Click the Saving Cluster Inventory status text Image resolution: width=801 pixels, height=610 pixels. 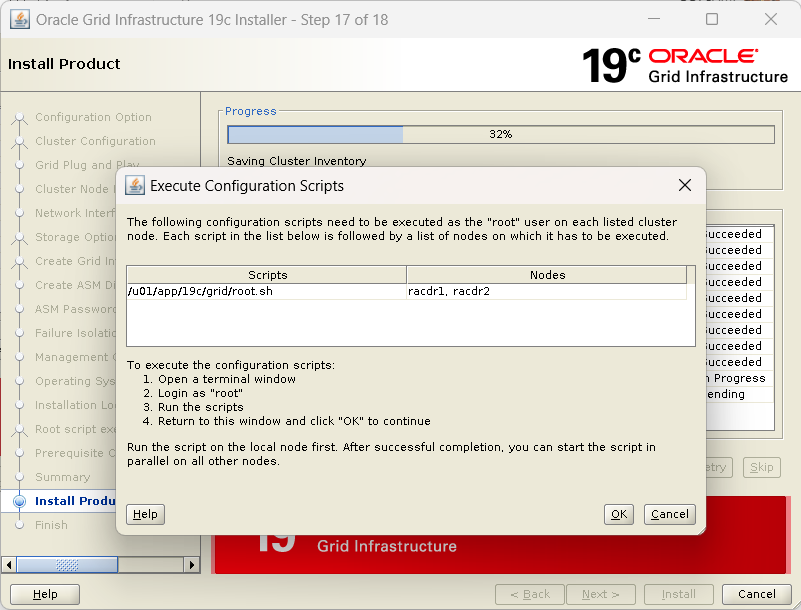[x=296, y=161]
